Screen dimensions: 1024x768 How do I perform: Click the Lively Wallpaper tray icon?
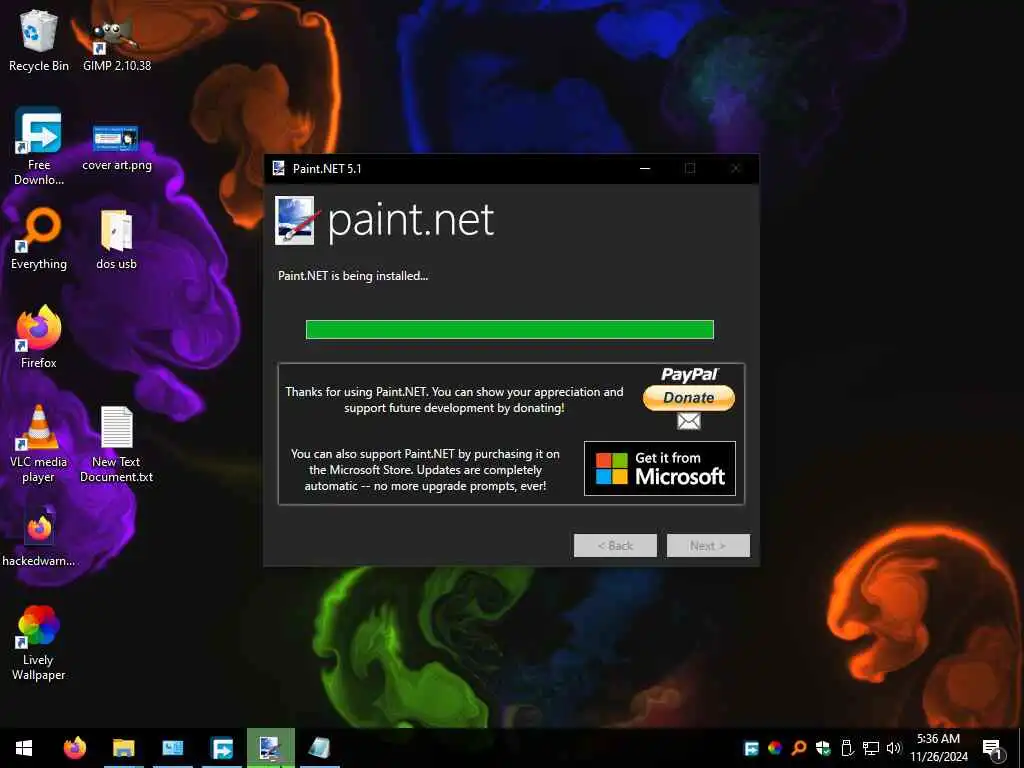pos(775,748)
